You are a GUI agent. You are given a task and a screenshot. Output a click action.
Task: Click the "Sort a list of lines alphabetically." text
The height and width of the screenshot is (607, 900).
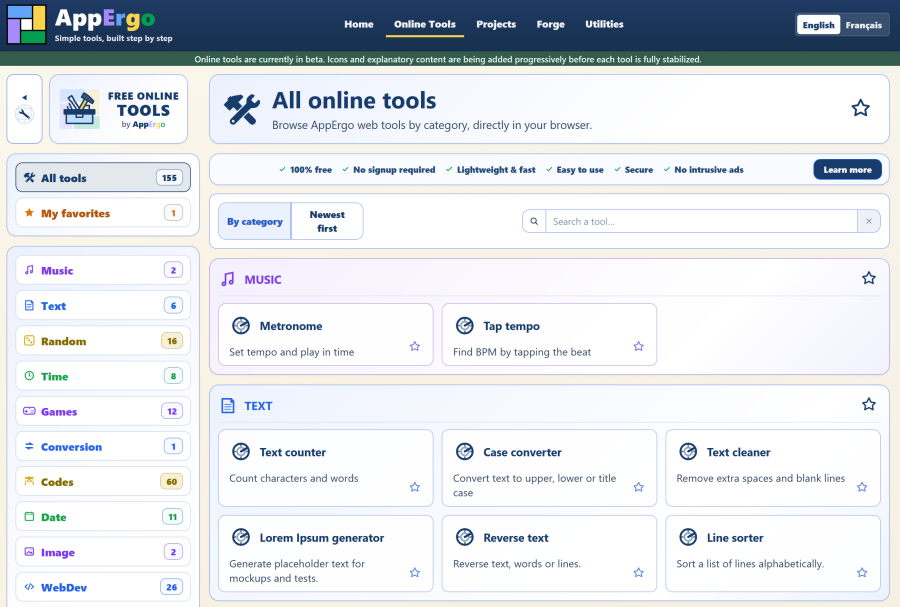750,563
